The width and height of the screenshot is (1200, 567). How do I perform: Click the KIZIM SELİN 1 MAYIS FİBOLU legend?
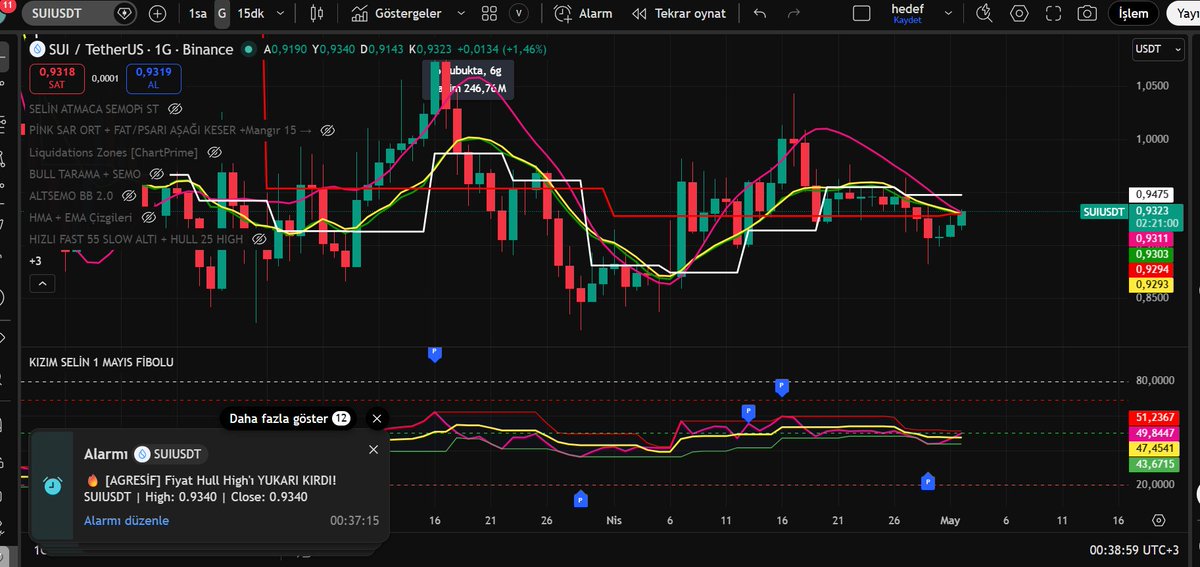(100, 362)
